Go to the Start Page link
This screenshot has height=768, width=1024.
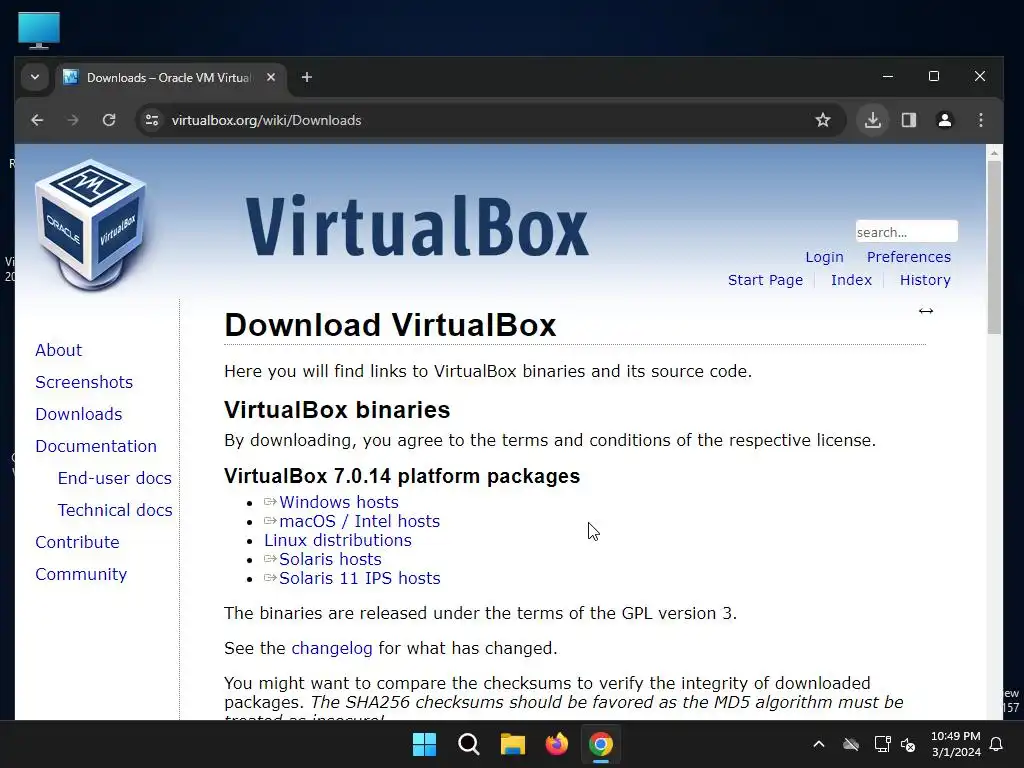(x=765, y=280)
